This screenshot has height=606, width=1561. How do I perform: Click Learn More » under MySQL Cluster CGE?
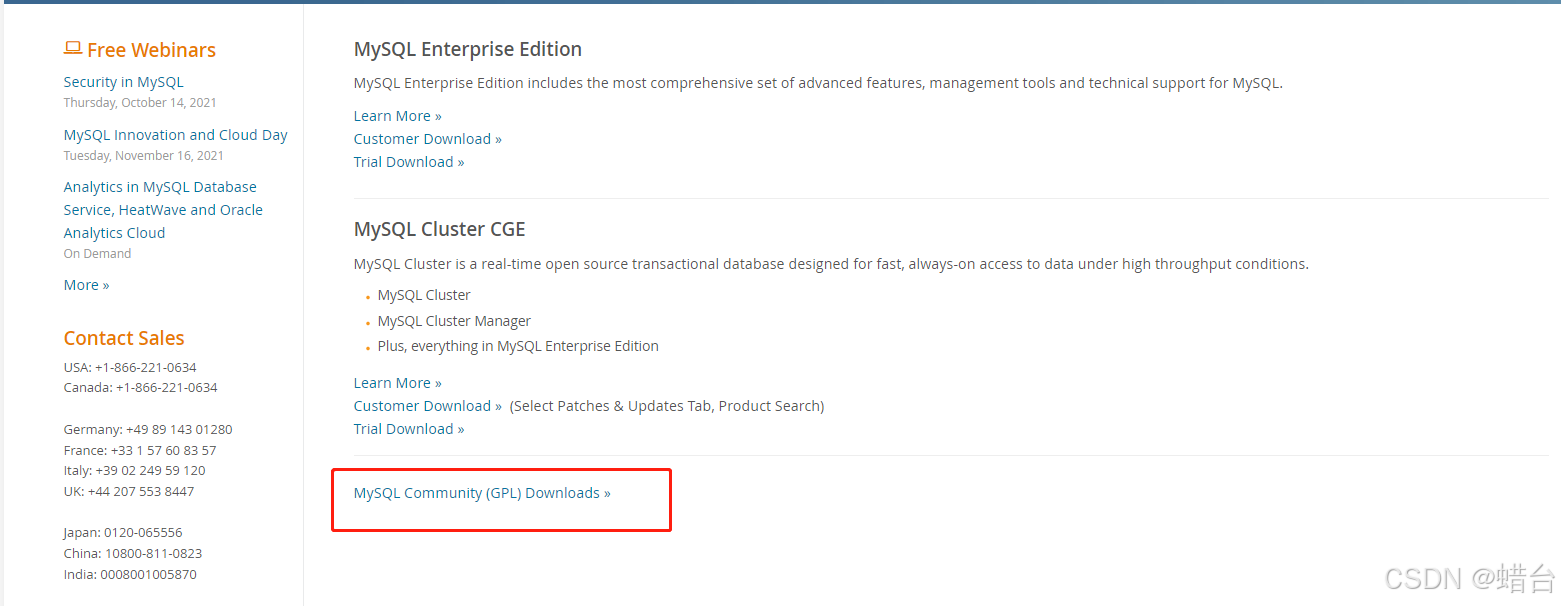point(397,383)
